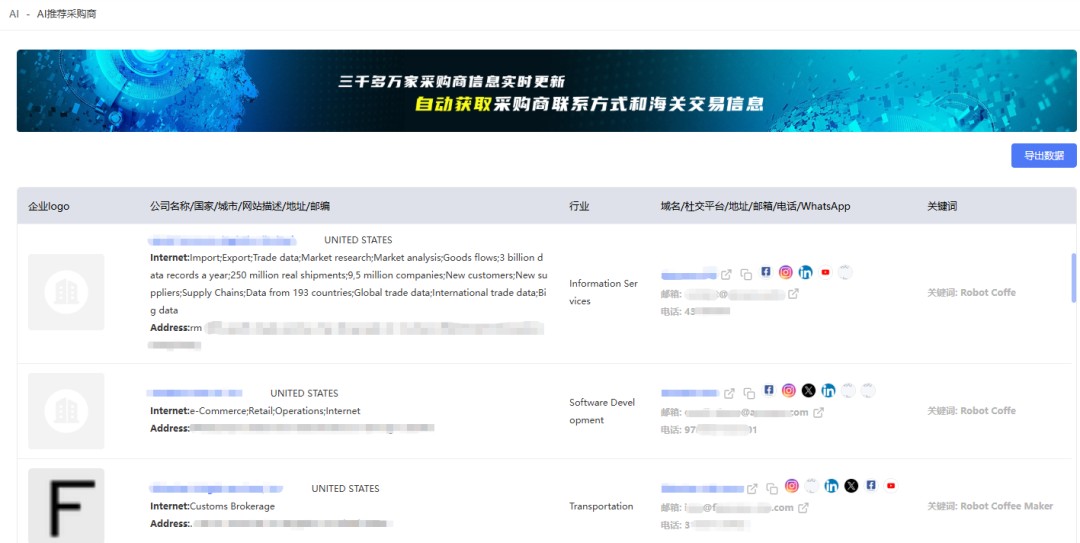1080x543 pixels.
Task: Click blank social icon in Transportation row
Action: (812, 486)
